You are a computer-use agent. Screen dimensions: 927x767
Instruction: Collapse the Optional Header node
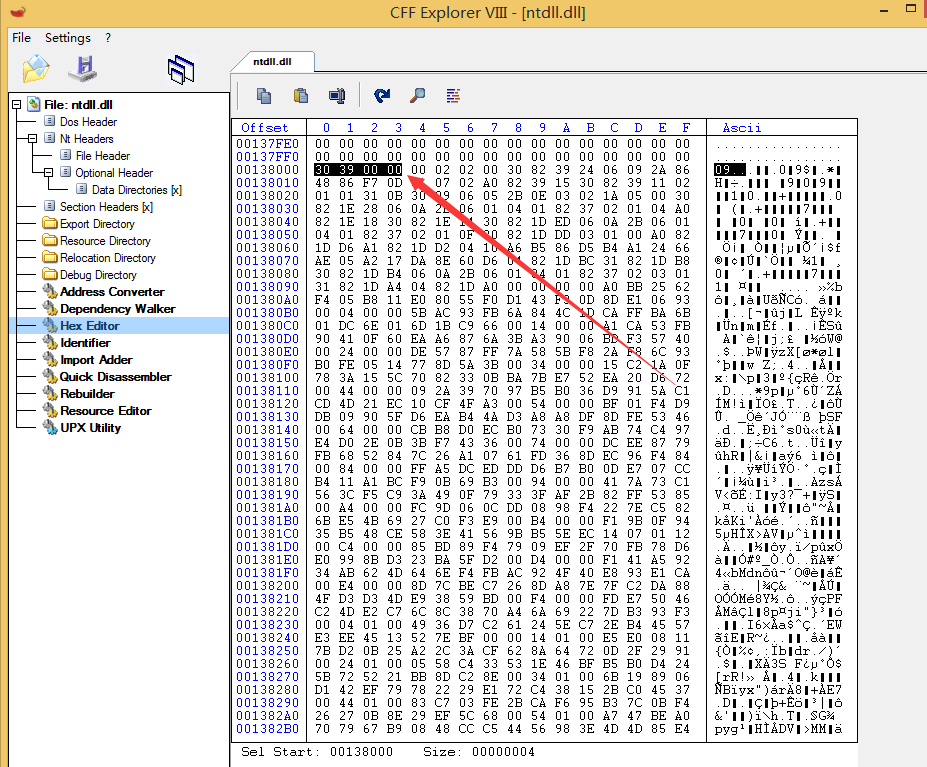48,173
